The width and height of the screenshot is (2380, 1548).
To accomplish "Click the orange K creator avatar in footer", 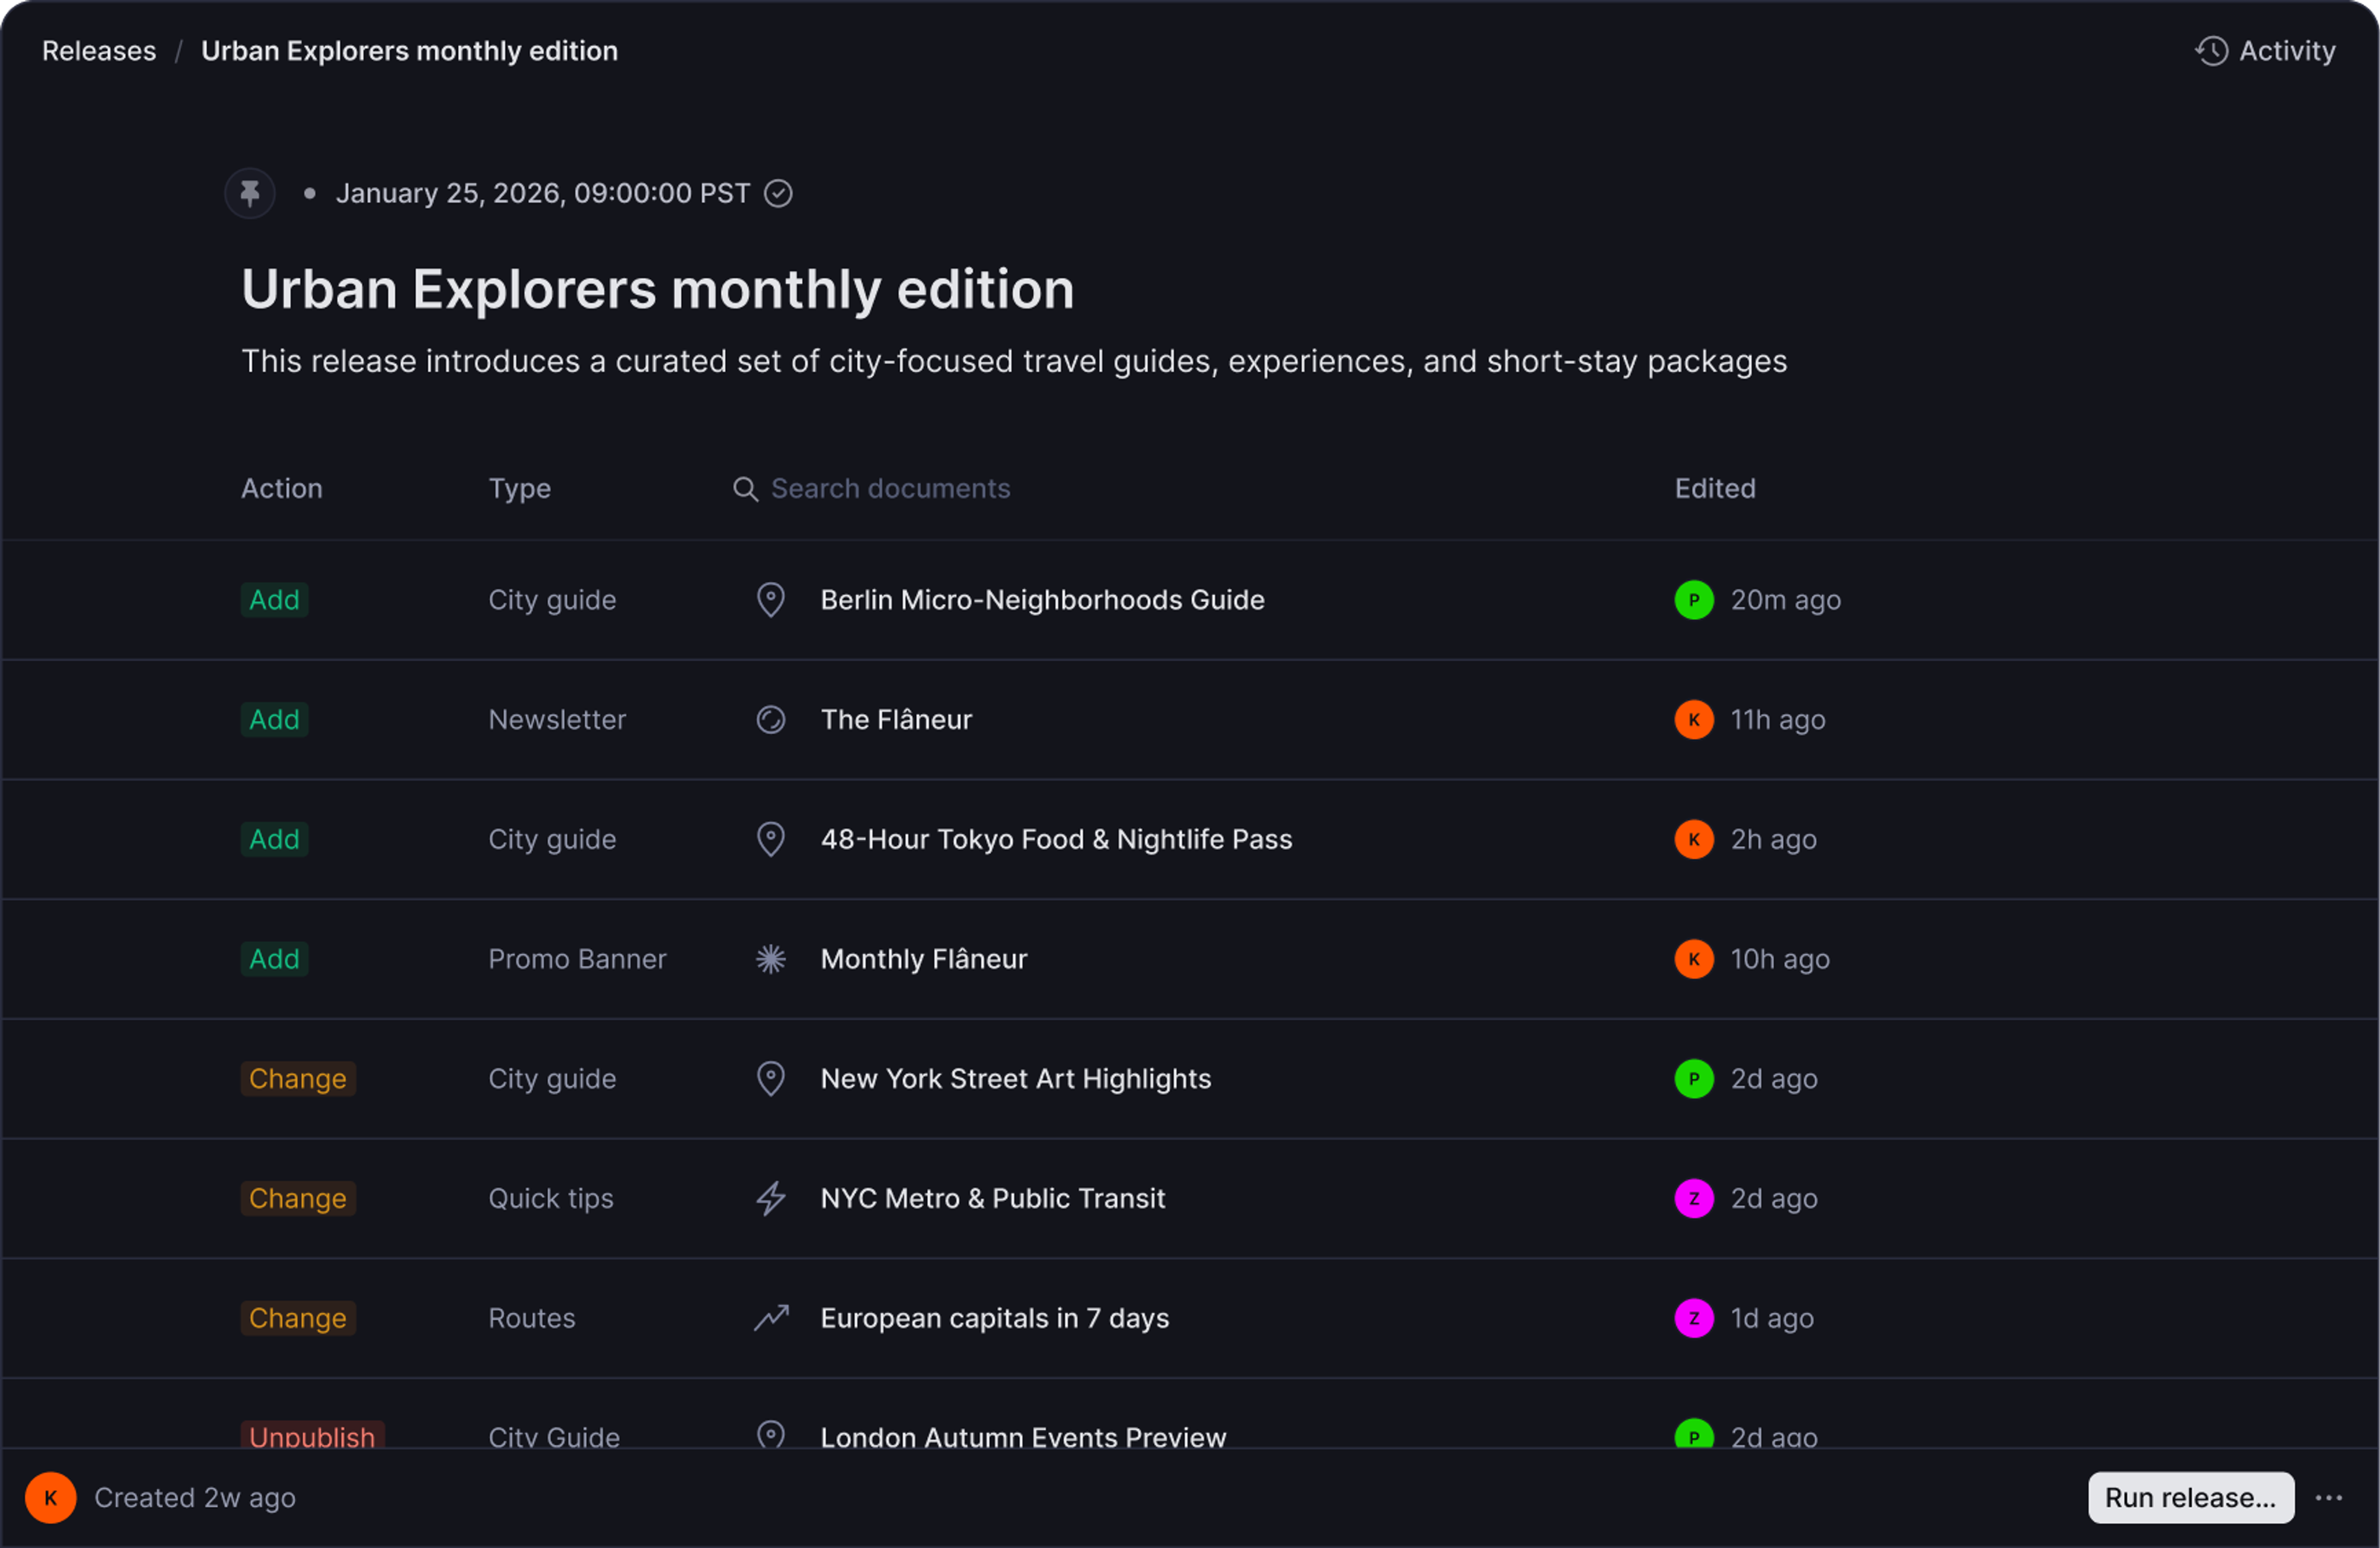I will 51,1498.
